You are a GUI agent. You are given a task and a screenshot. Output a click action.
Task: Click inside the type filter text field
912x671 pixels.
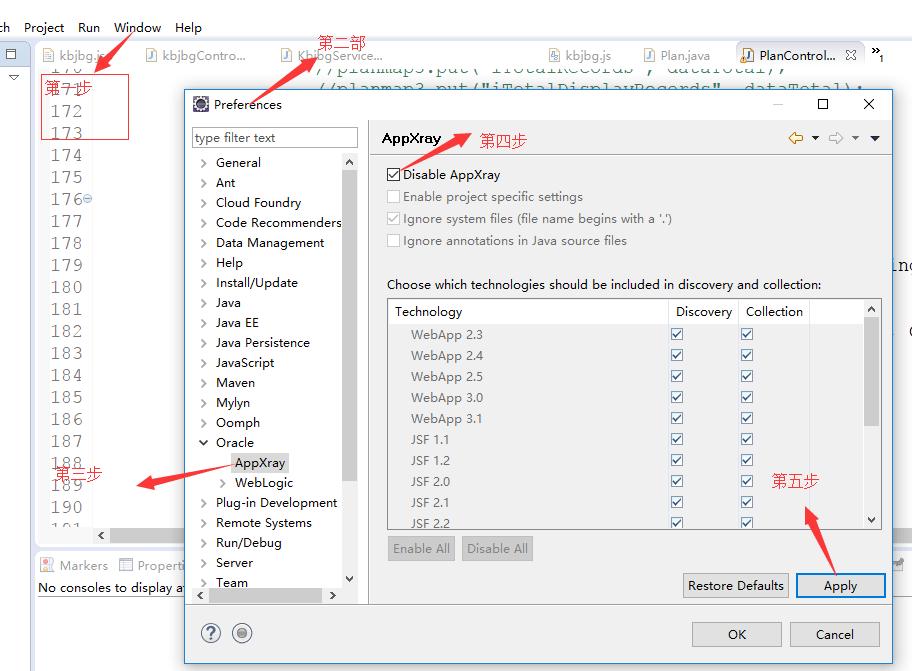[x=274, y=137]
